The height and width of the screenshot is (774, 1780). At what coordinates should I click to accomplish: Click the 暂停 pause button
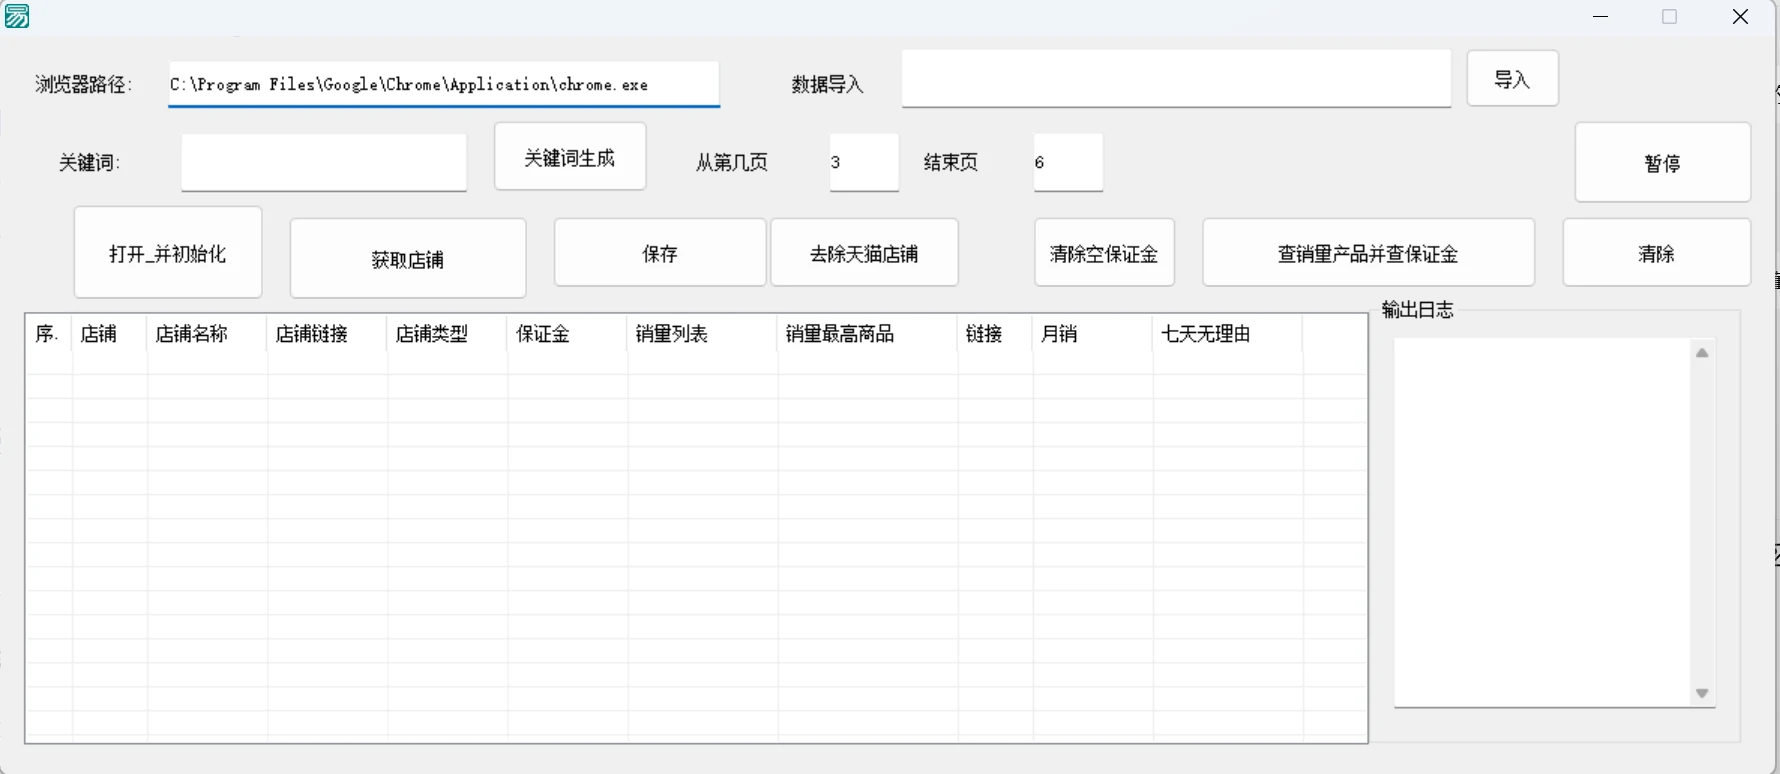point(1662,163)
